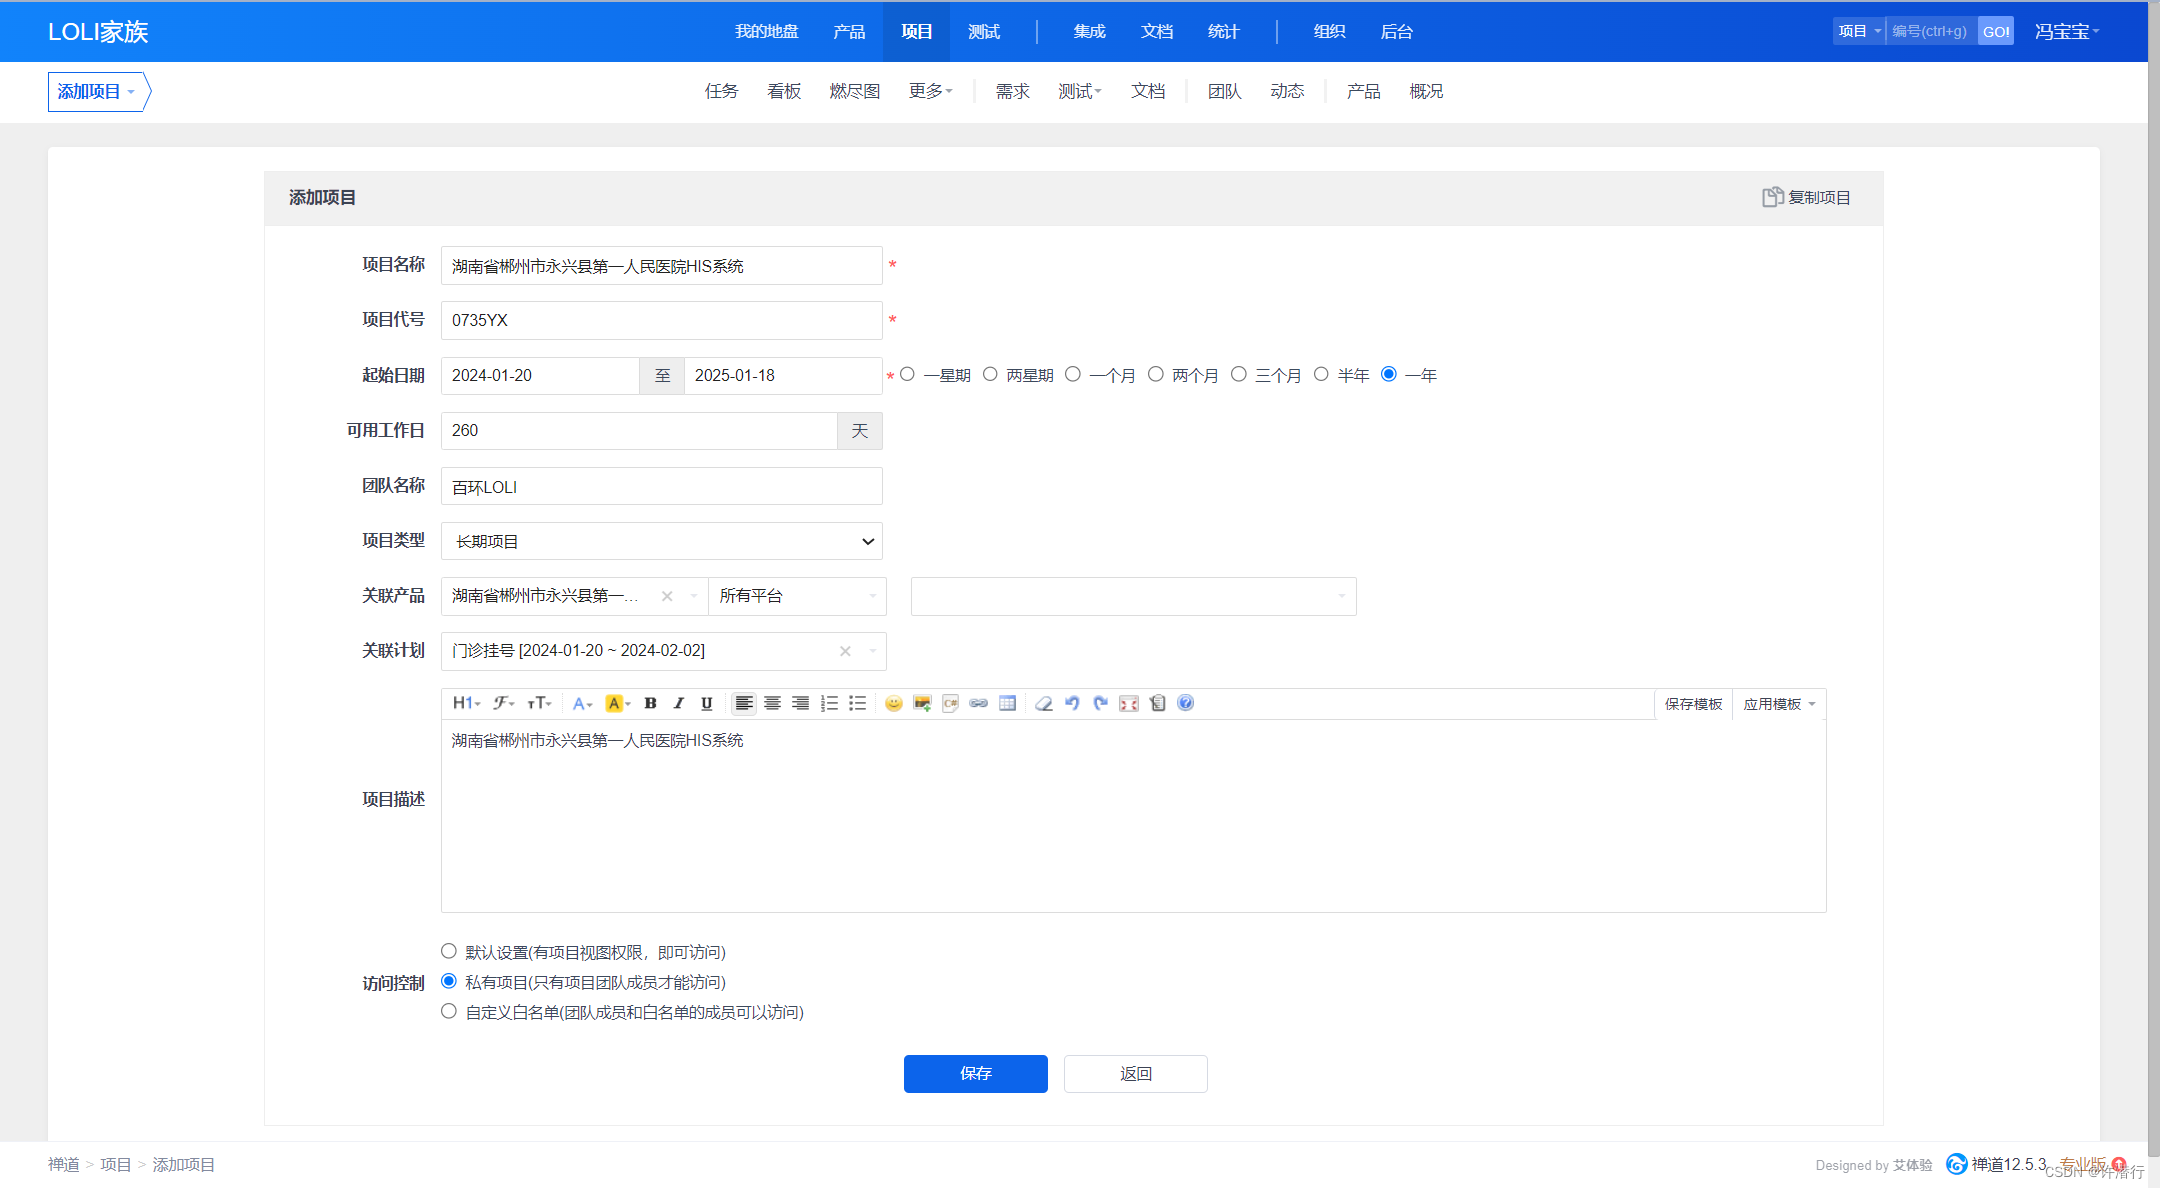Go to 我的地盘 in top navigation
The image size is (2160, 1188).
click(767, 31)
